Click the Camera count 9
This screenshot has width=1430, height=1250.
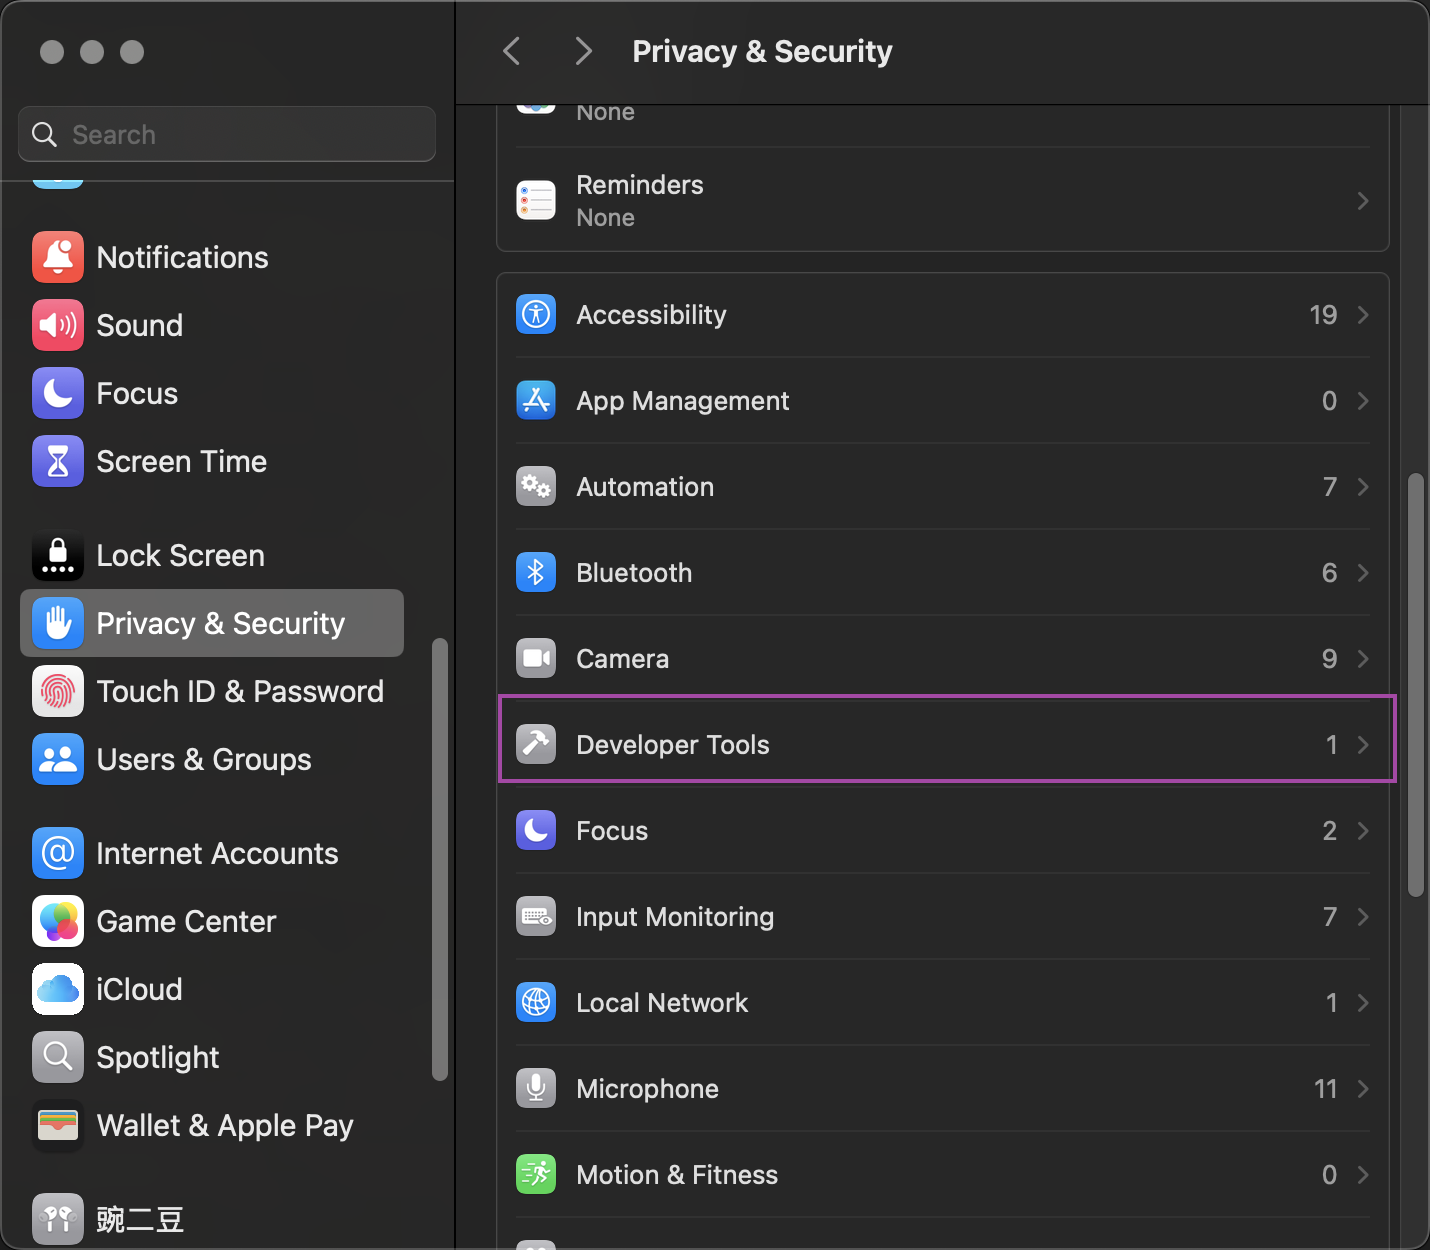click(x=1329, y=659)
